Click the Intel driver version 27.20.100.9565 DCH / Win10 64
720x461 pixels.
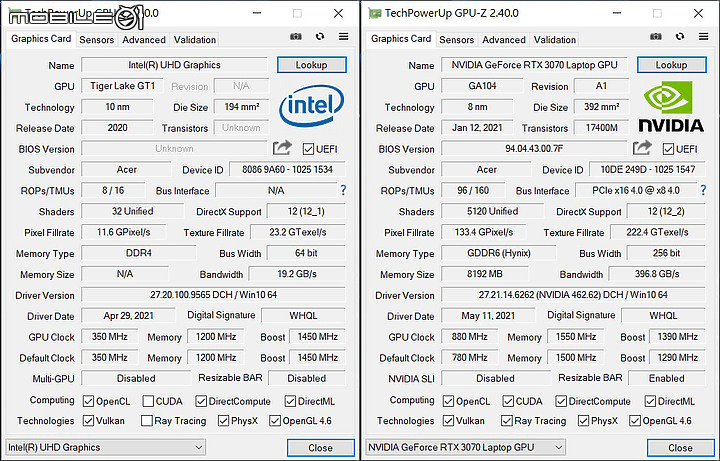(x=214, y=295)
